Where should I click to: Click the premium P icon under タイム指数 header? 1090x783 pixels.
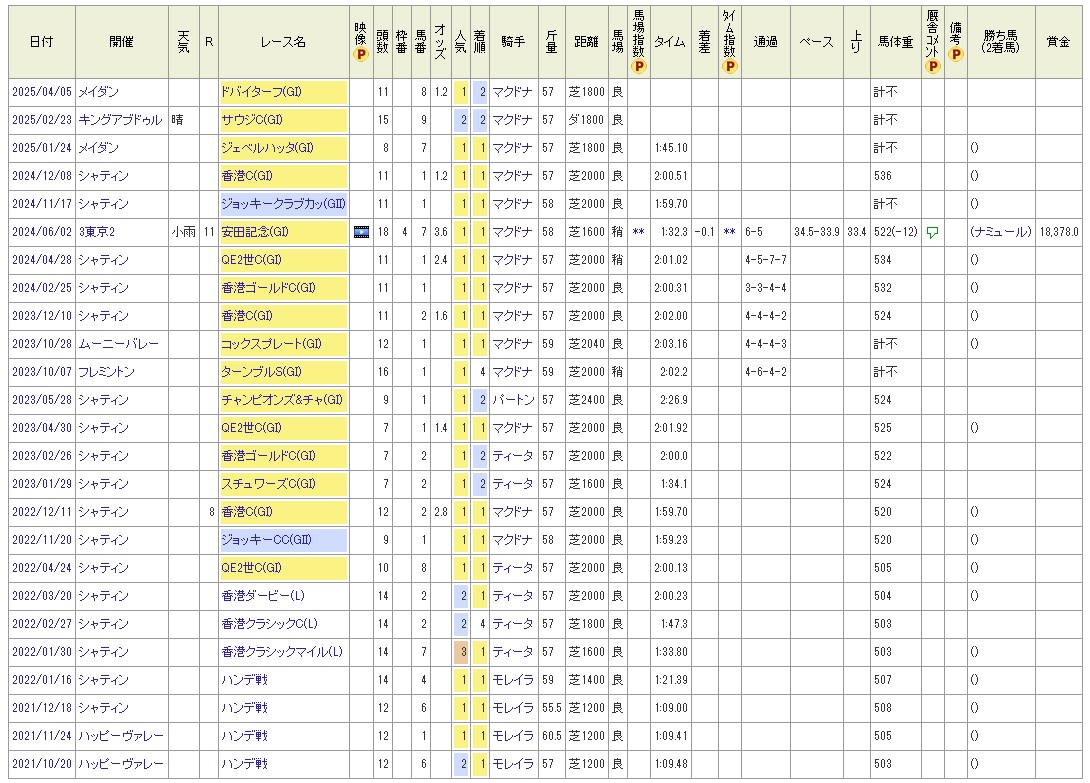729,67
